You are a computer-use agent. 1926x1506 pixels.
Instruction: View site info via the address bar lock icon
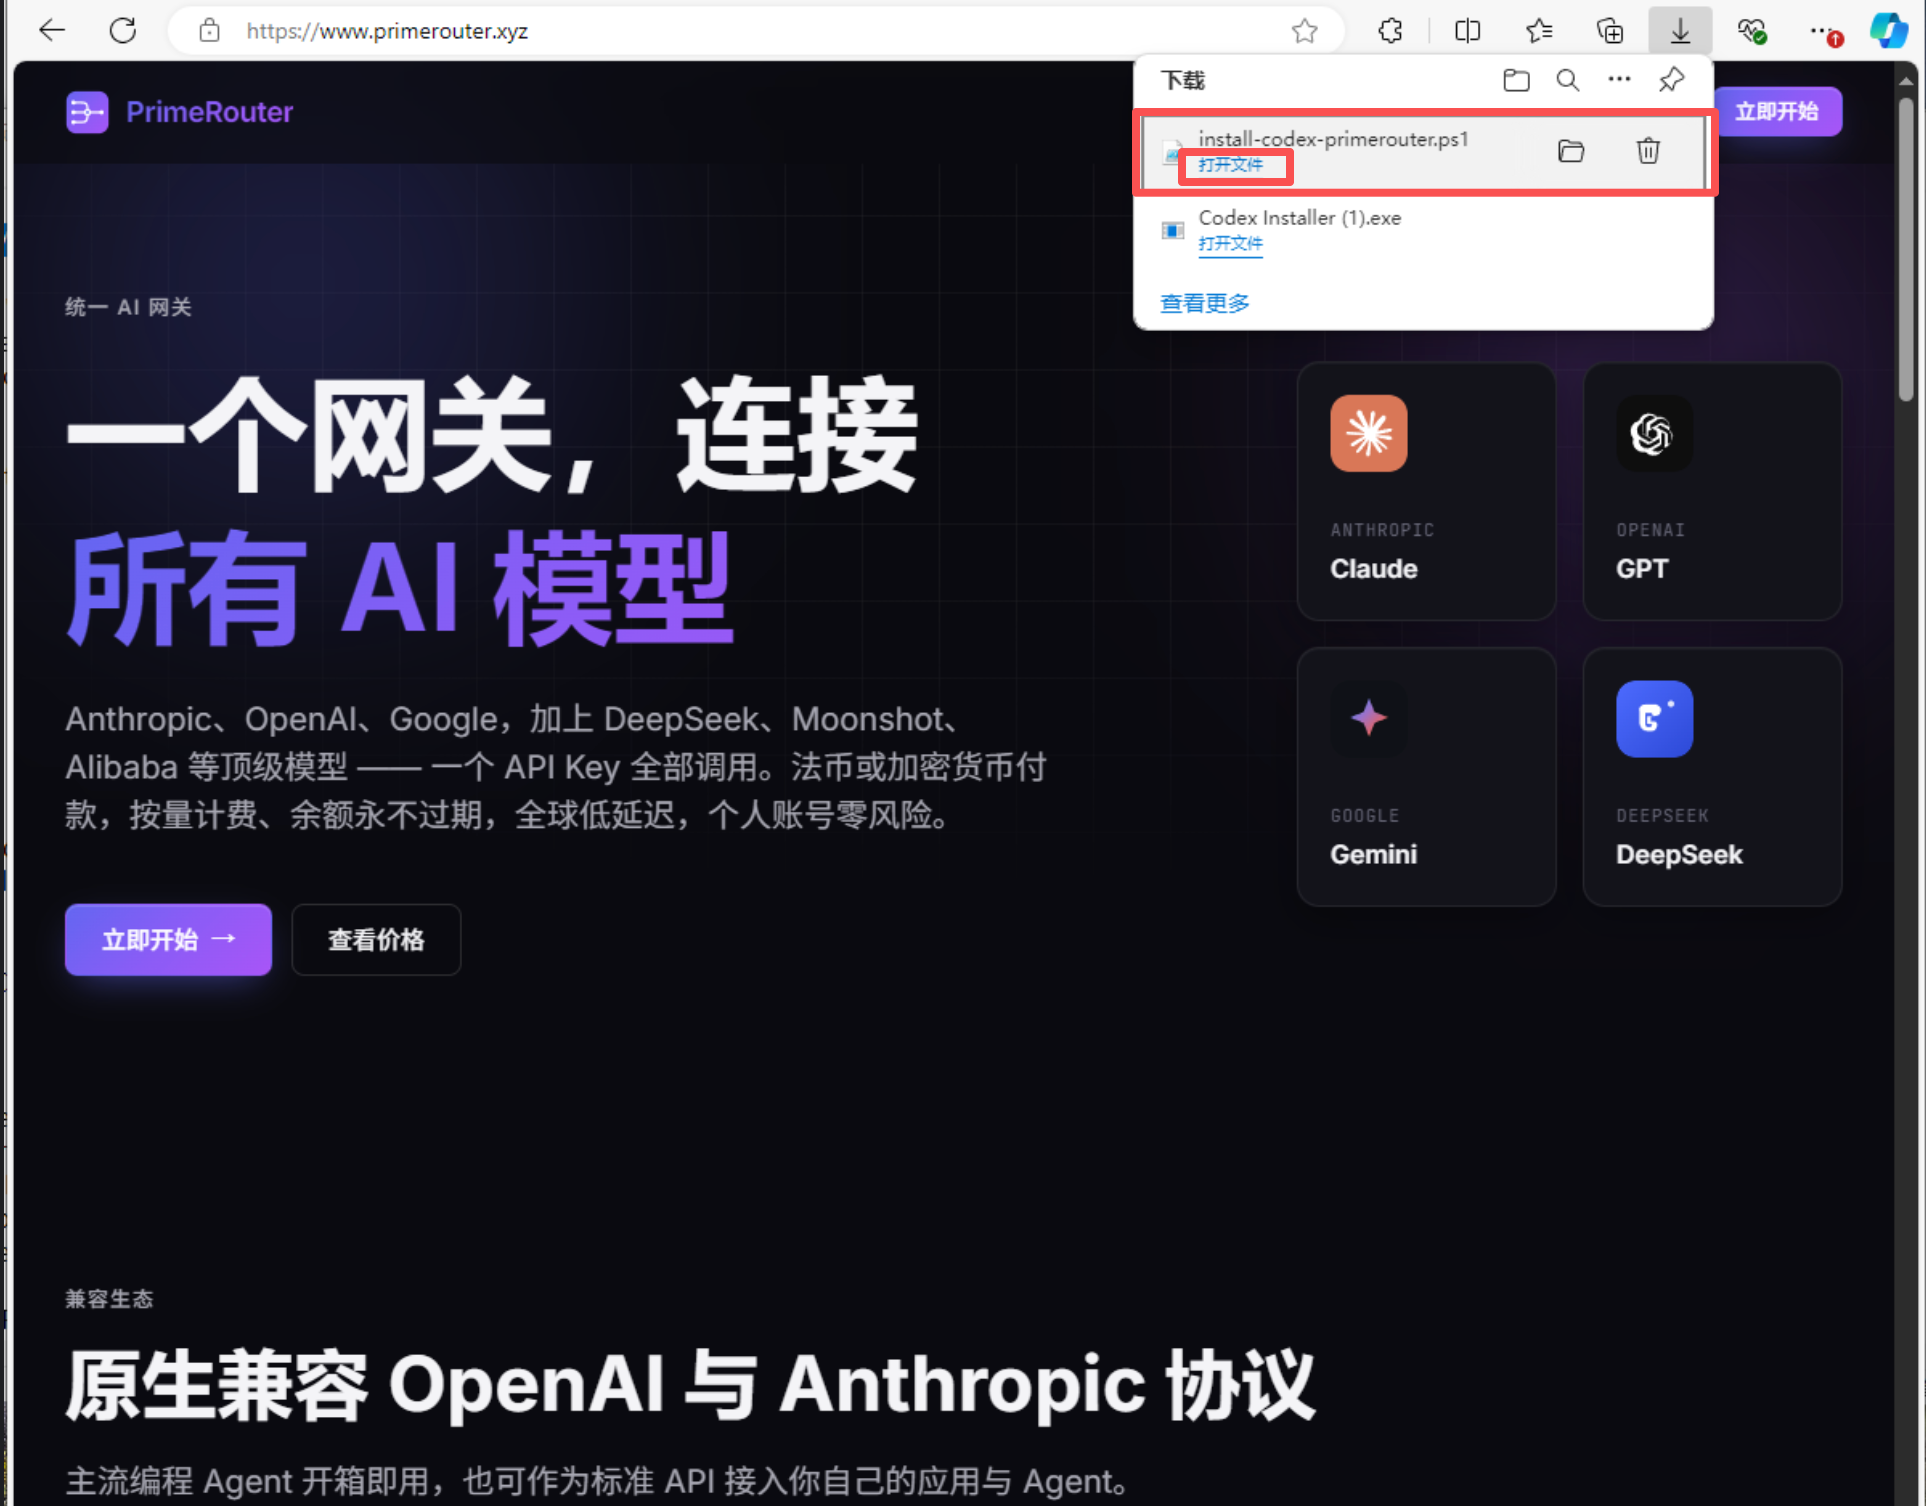pos(209,31)
